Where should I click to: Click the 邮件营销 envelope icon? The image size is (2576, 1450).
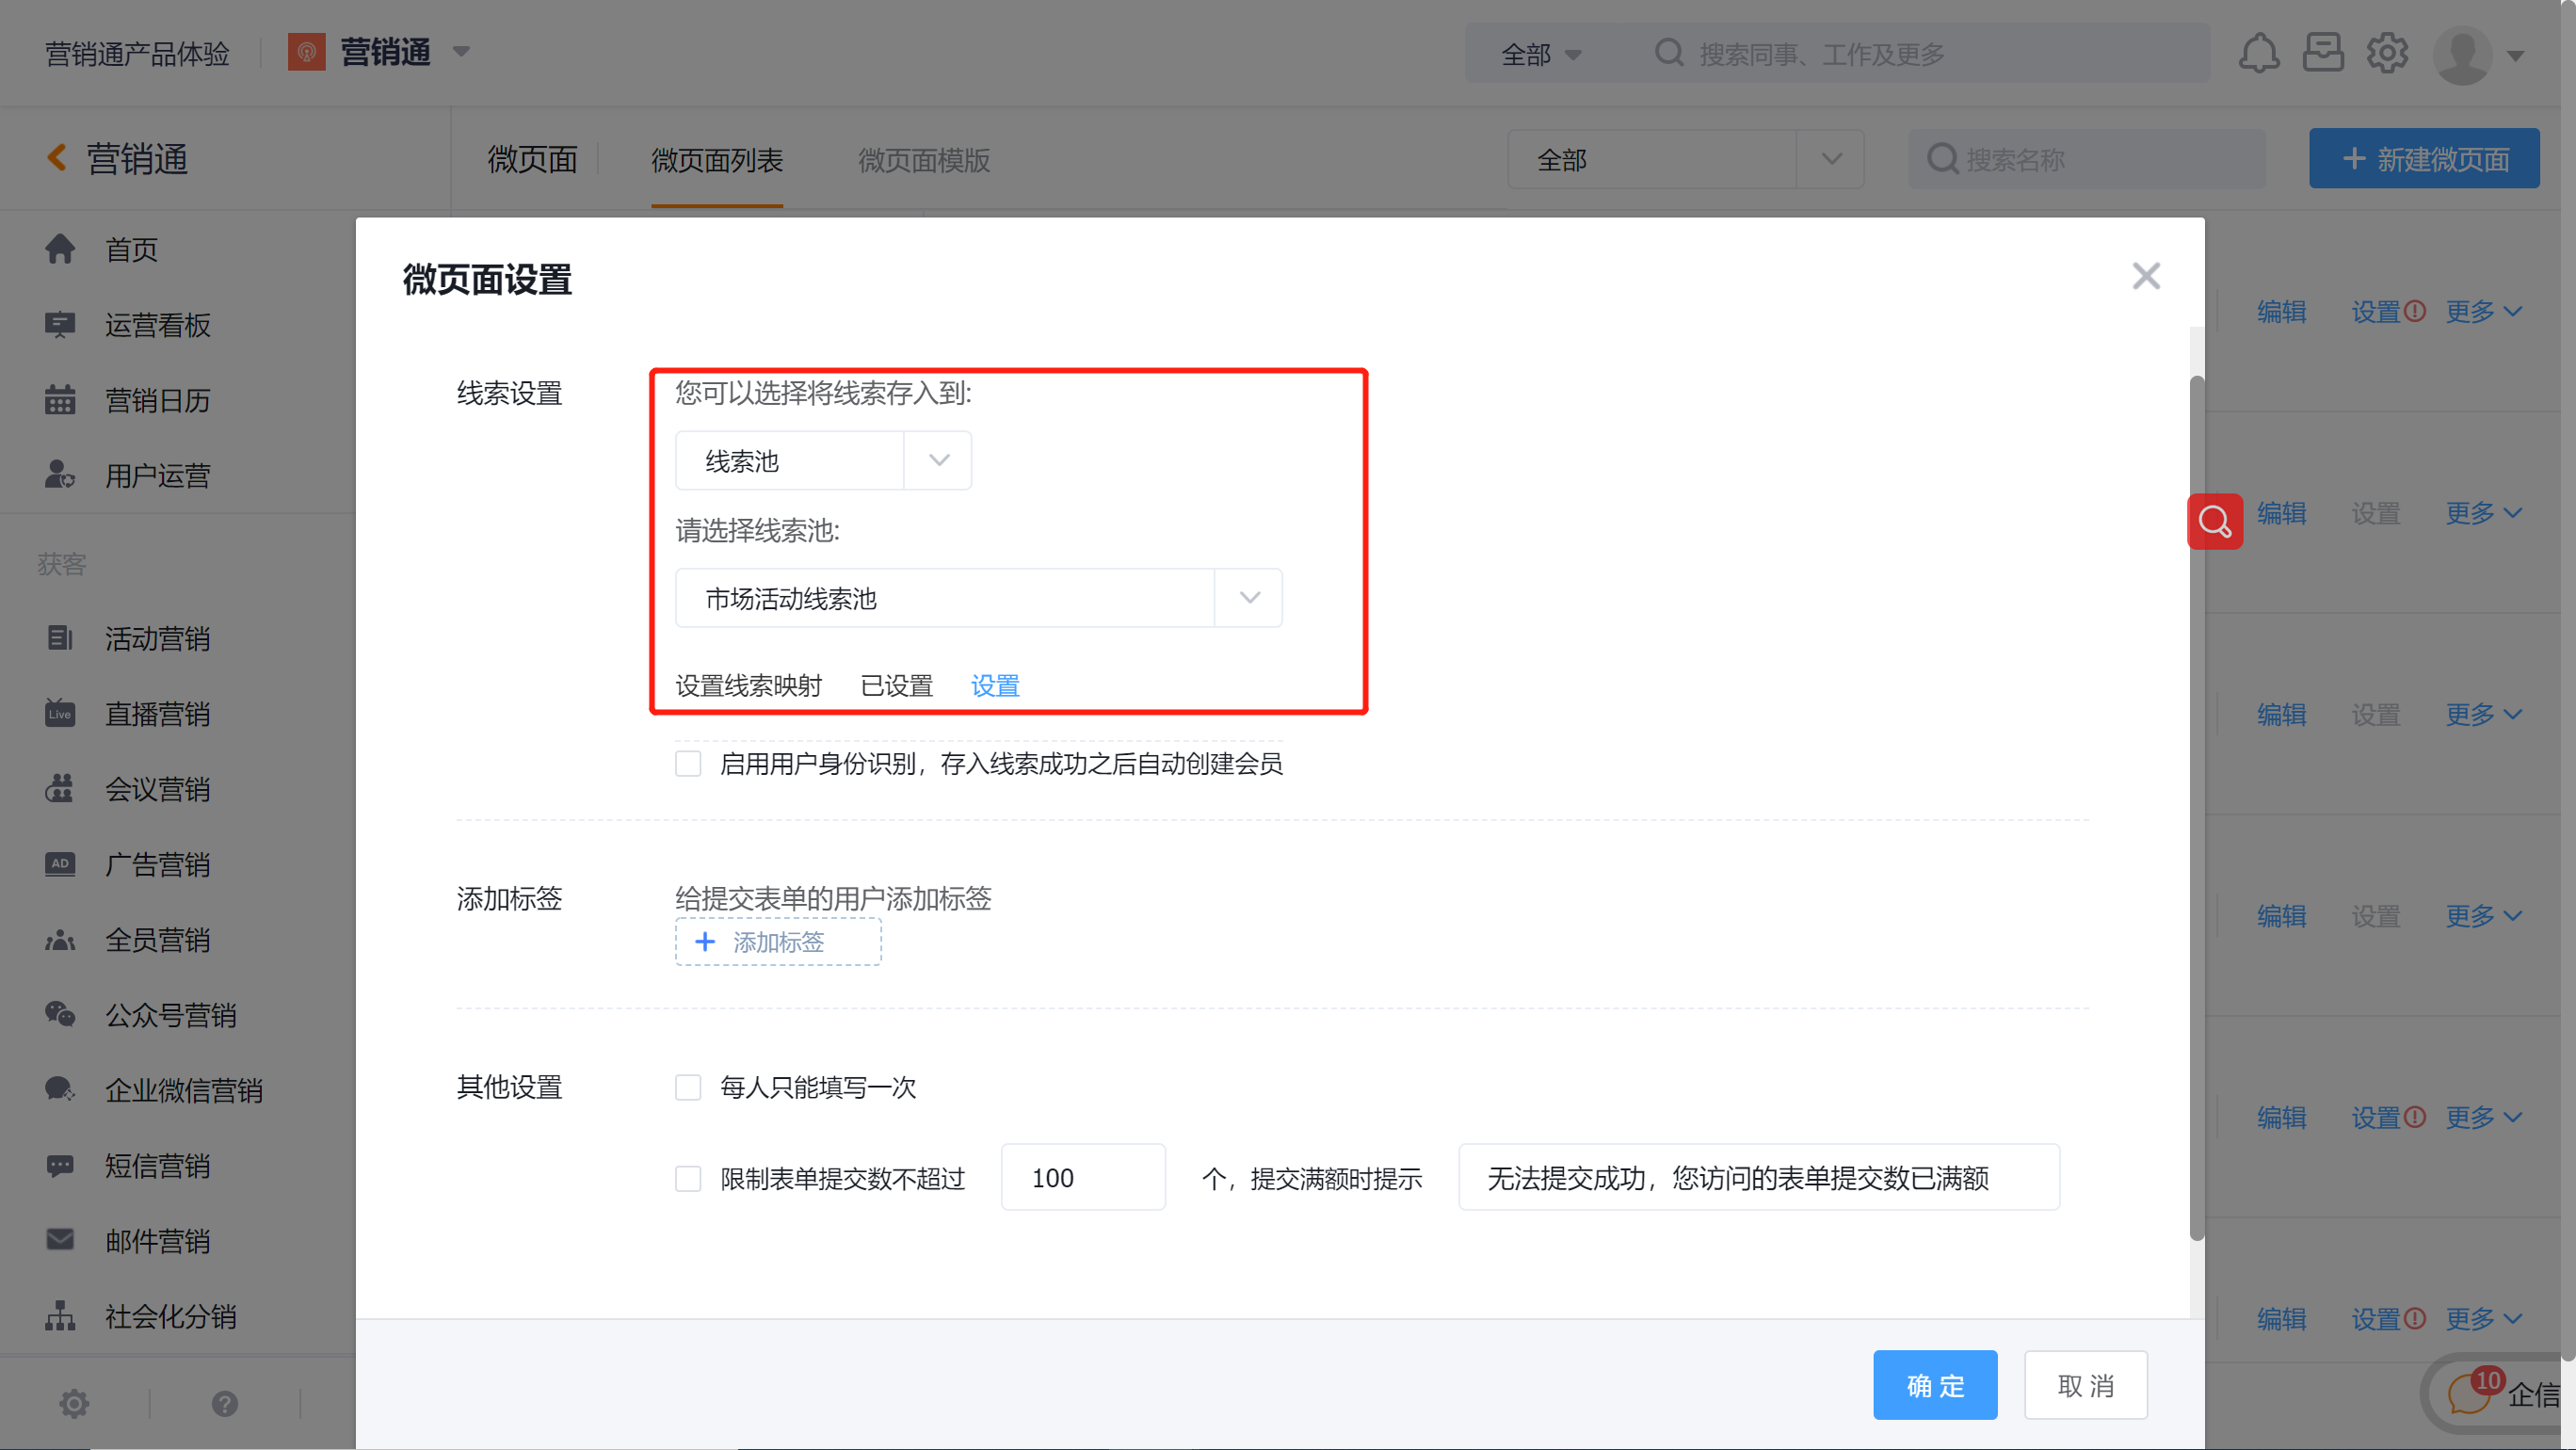click(x=60, y=1240)
